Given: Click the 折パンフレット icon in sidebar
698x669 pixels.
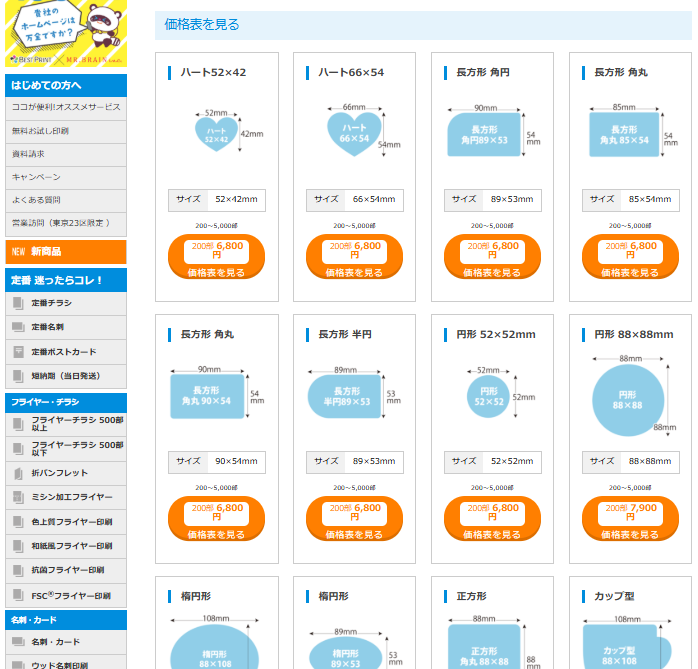Looking at the screenshot, I should click(18, 473).
